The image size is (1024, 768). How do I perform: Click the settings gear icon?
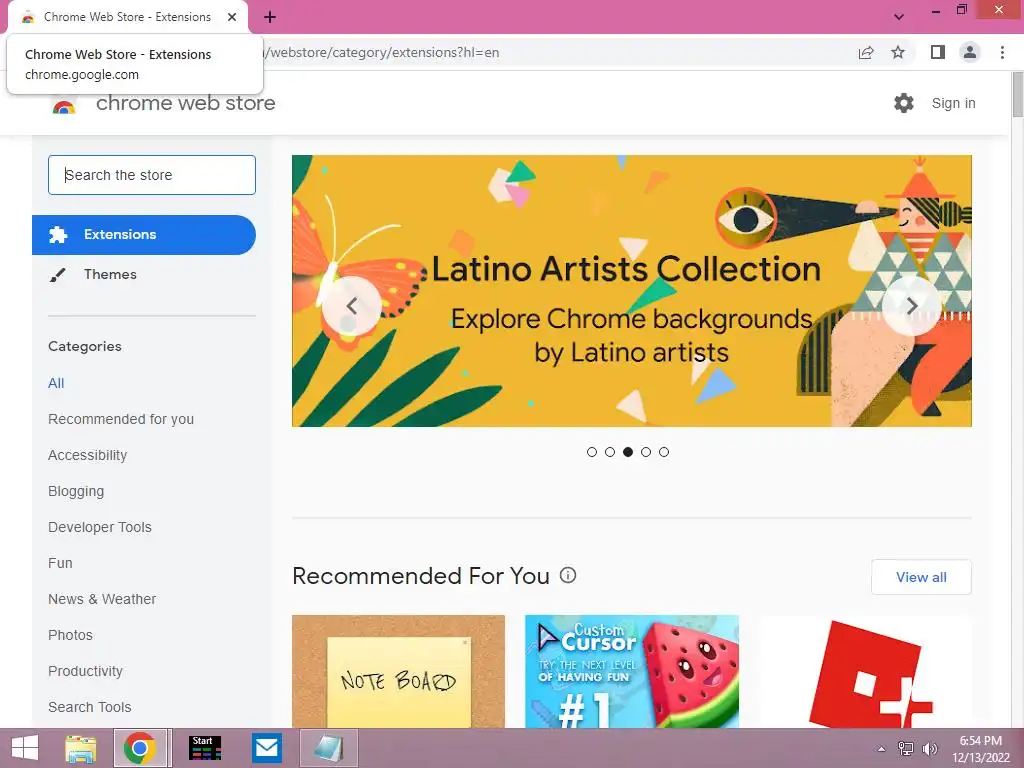click(904, 103)
